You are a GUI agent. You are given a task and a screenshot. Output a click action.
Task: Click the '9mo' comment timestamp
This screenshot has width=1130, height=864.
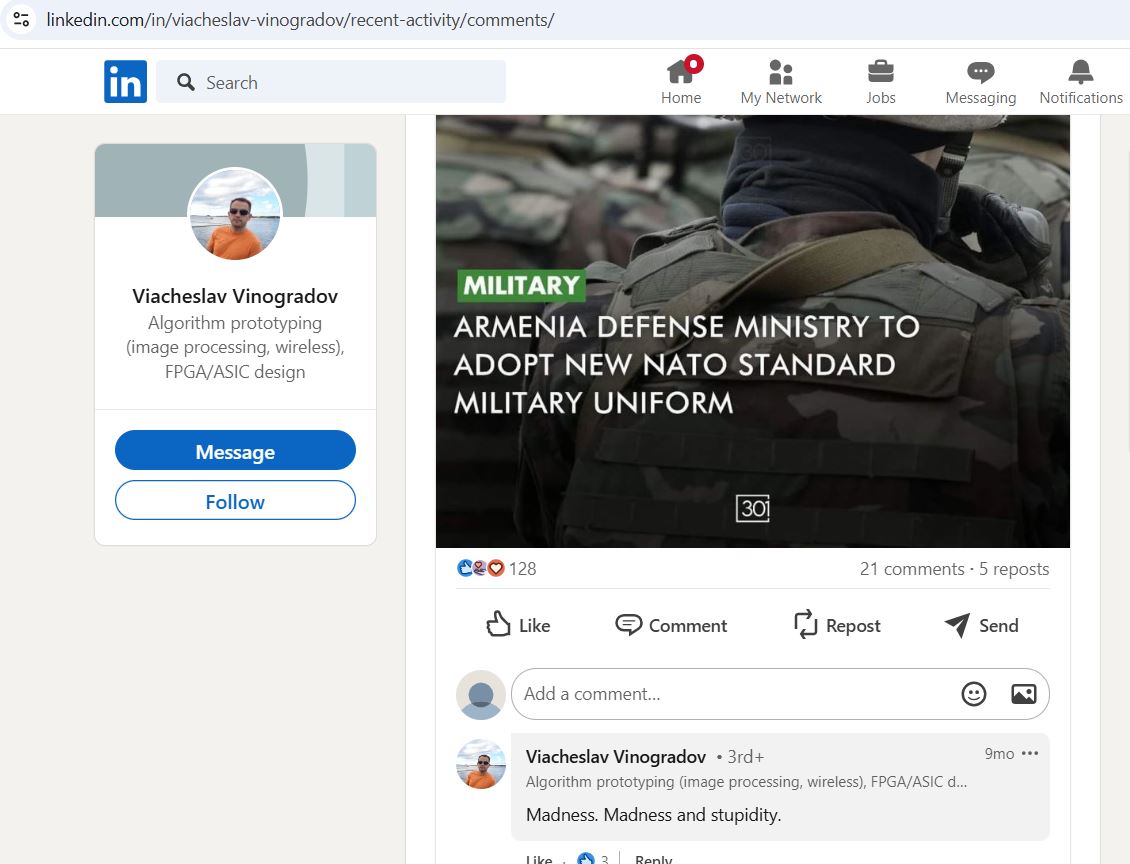999,754
